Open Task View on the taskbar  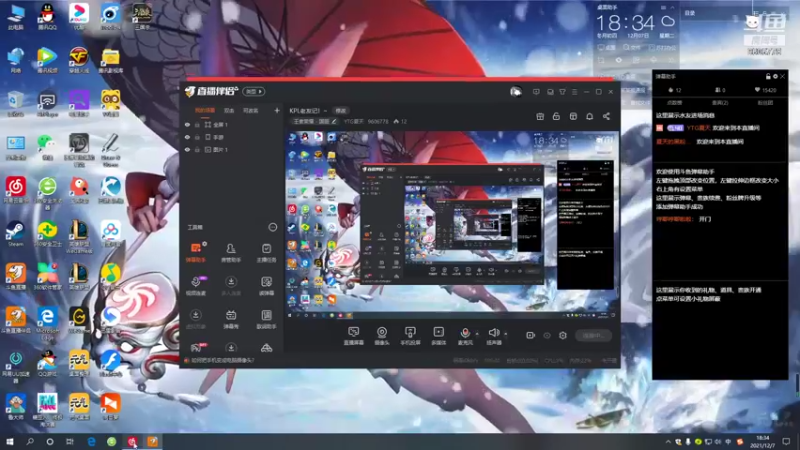pyautogui.click(x=70, y=441)
